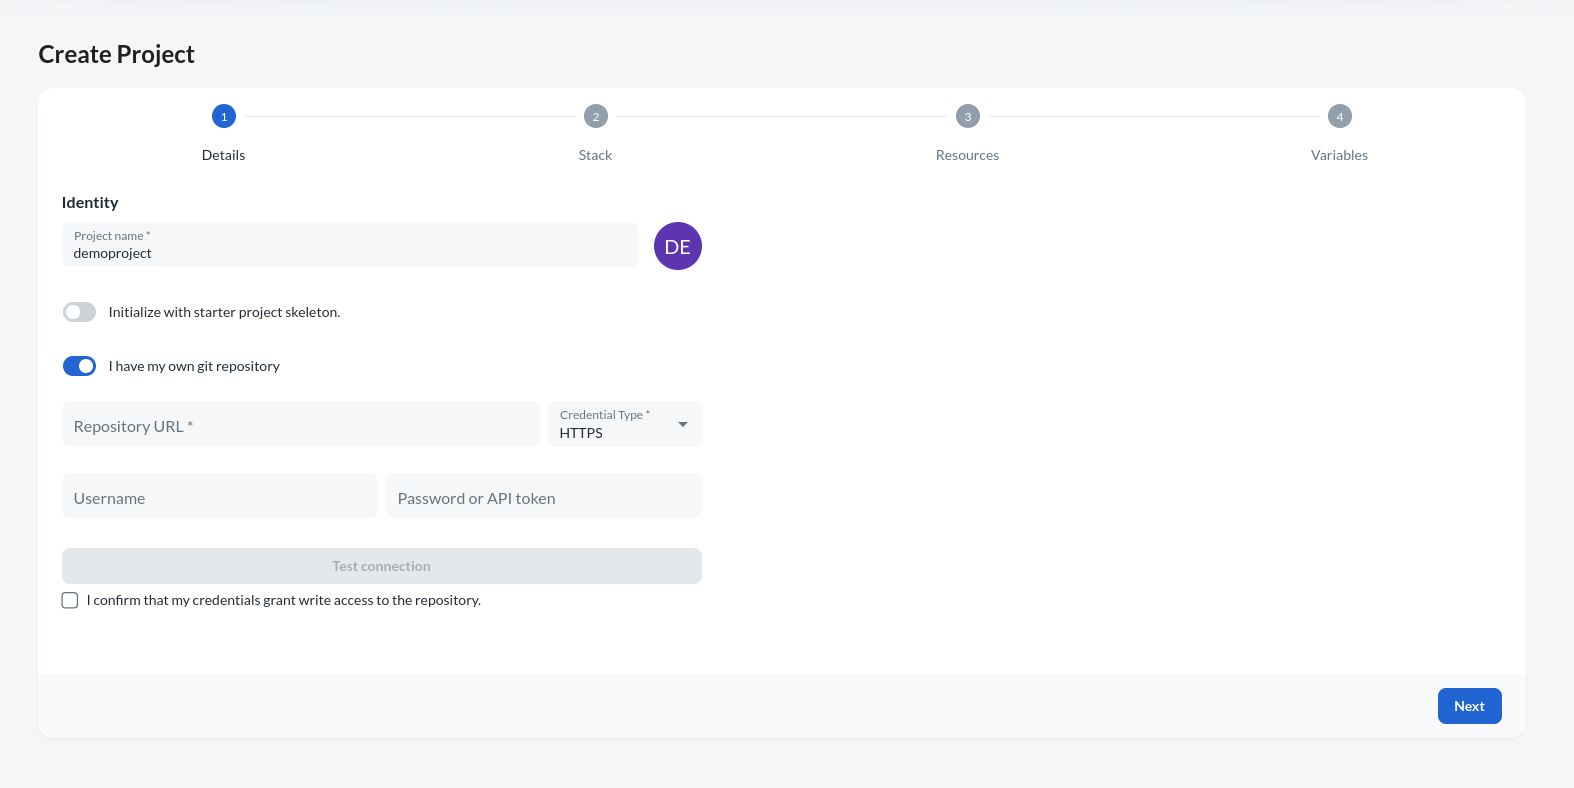The height and width of the screenshot is (788, 1574).
Task: Enable the starter project skeleton toggle
Action: click(80, 312)
